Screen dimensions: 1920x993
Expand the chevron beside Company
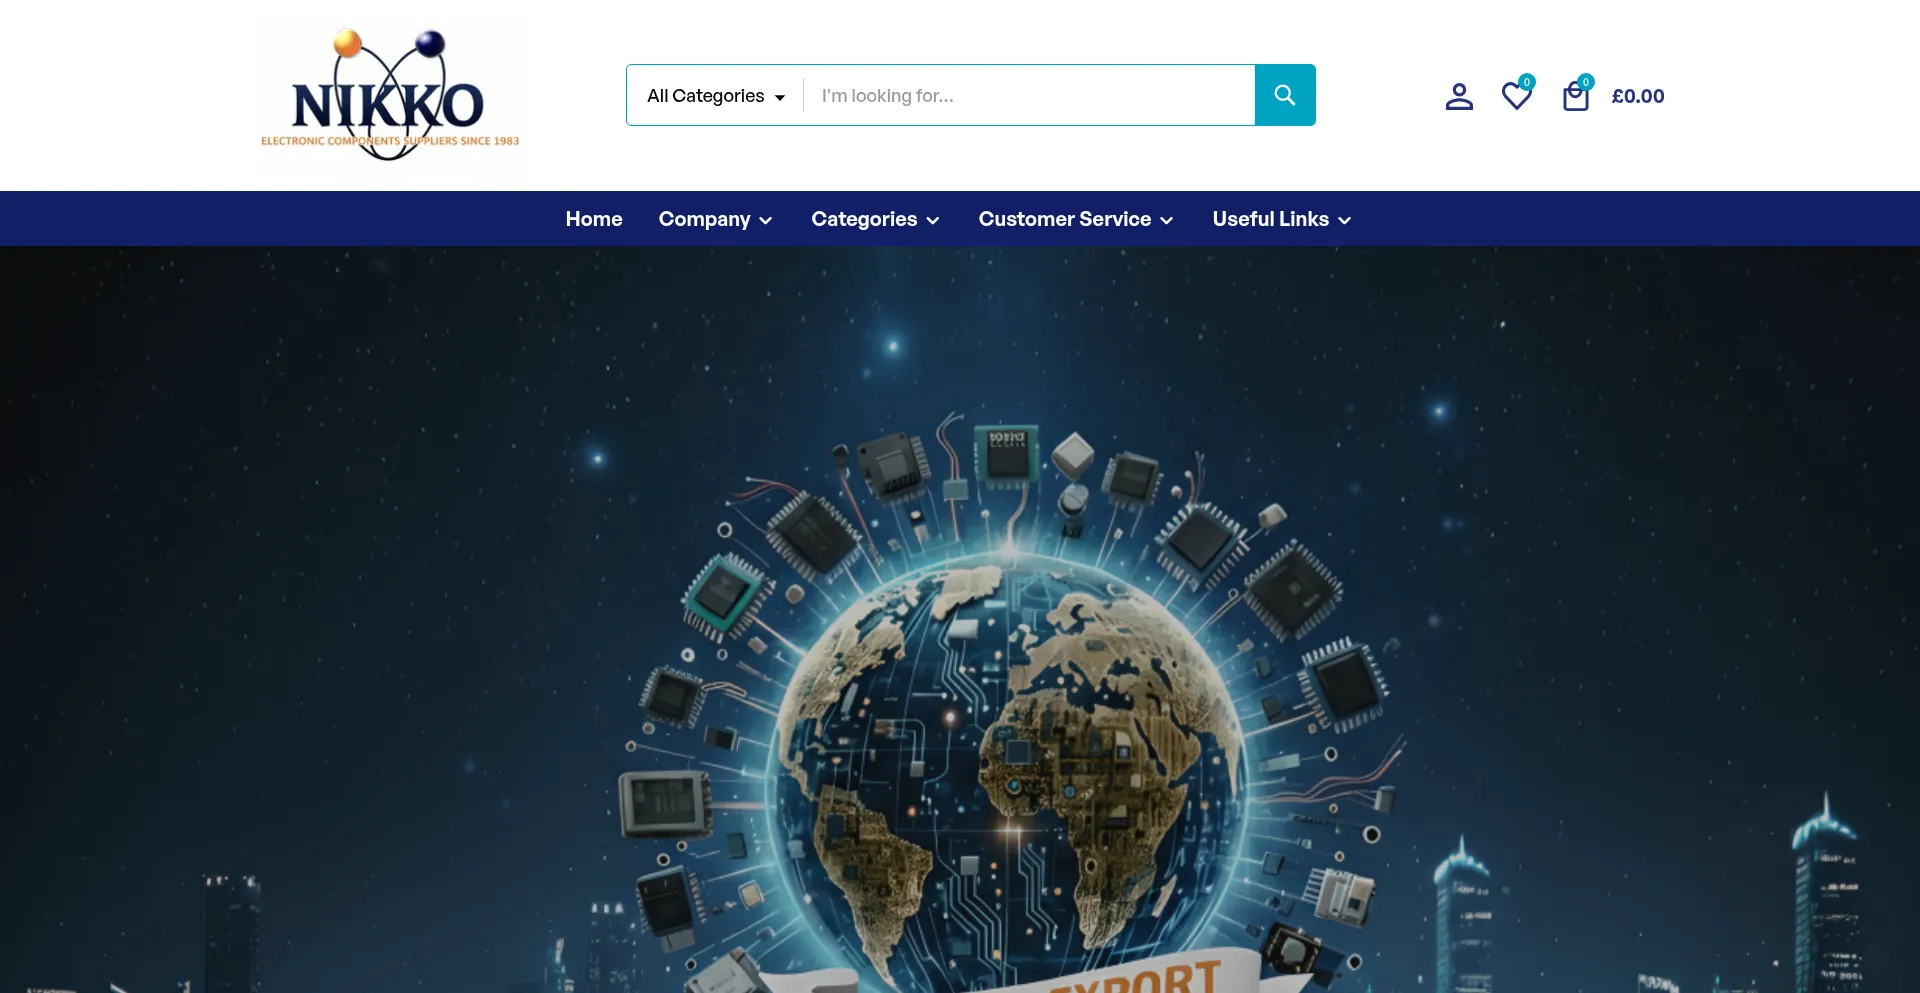(x=766, y=221)
